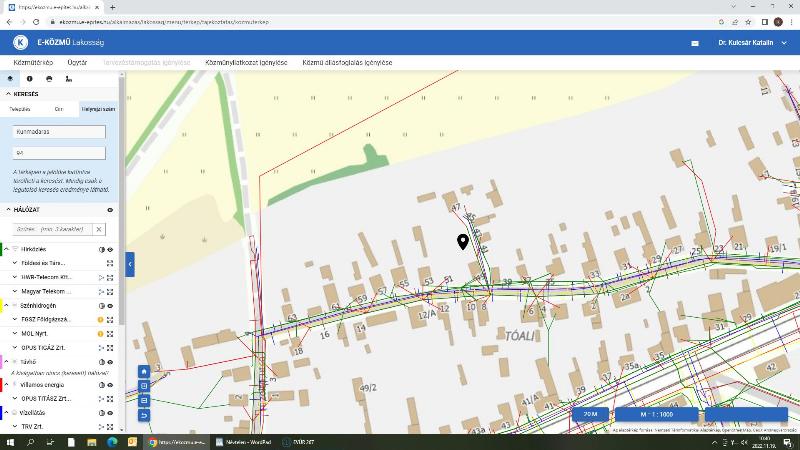Open the Dr. Kulcsár Katalin user dropdown
Viewport: 800px width, 450px height.
coord(753,43)
